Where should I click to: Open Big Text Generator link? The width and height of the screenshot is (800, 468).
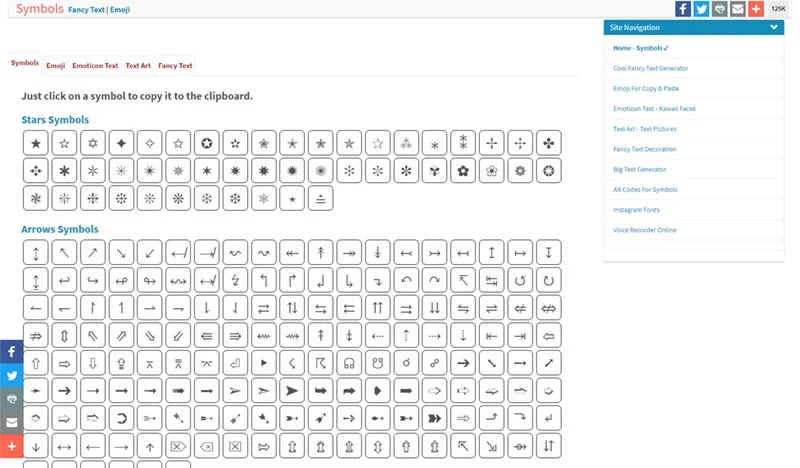pos(639,169)
